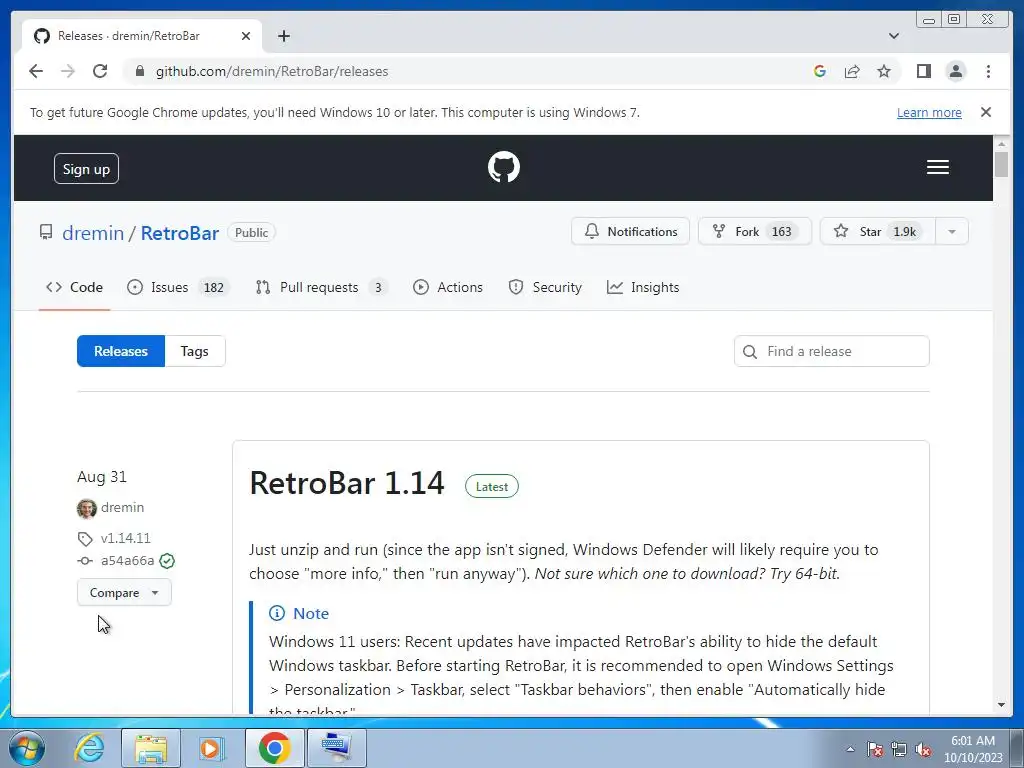Open Windows Media Player from taskbar
1024x768 pixels.
[210, 748]
